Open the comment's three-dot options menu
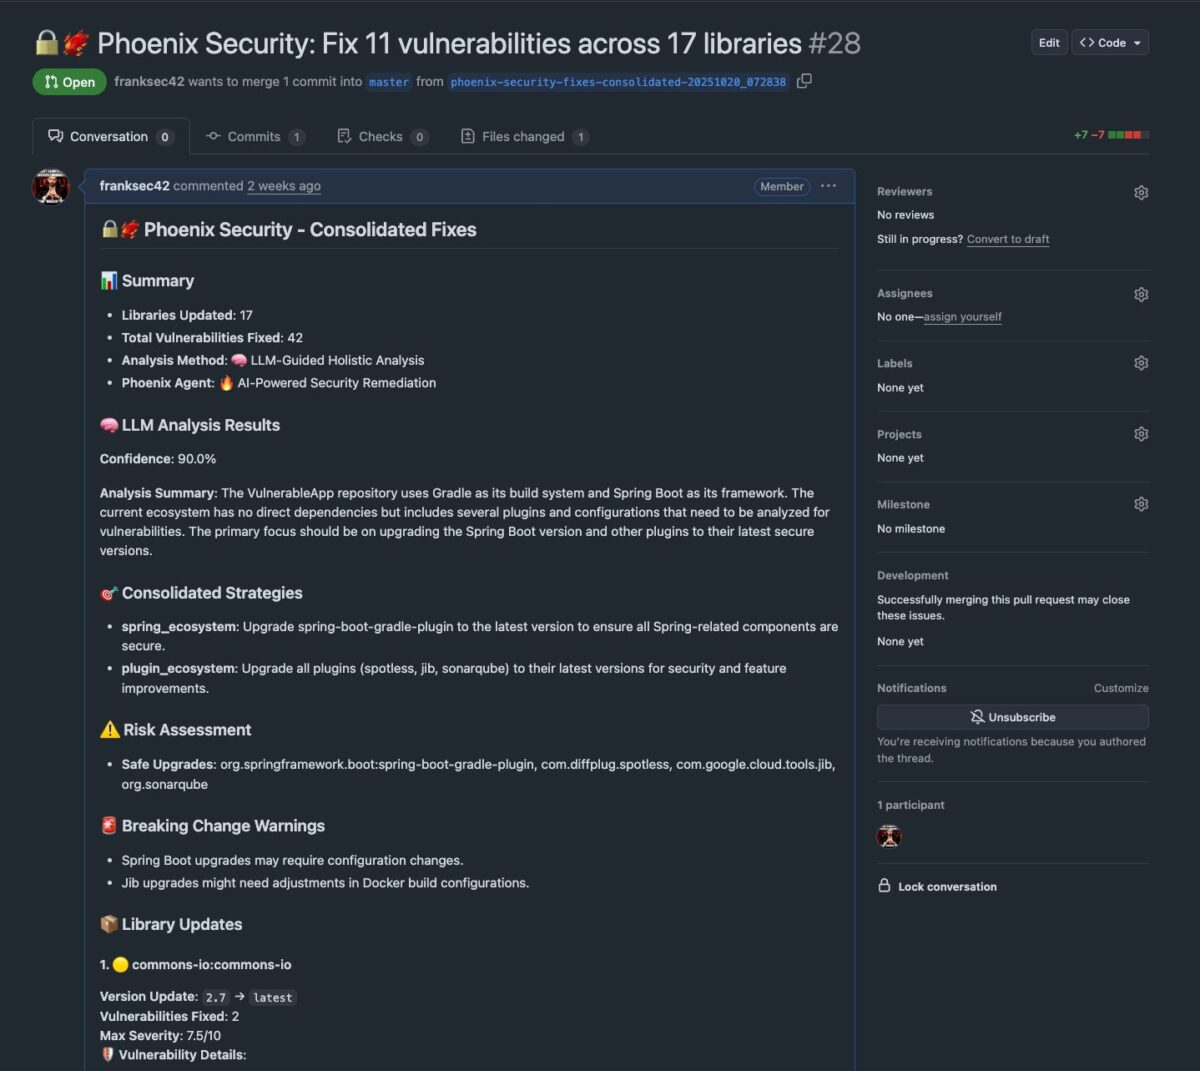Image resolution: width=1200 pixels, height=1071 pixels. pos(828,186)
